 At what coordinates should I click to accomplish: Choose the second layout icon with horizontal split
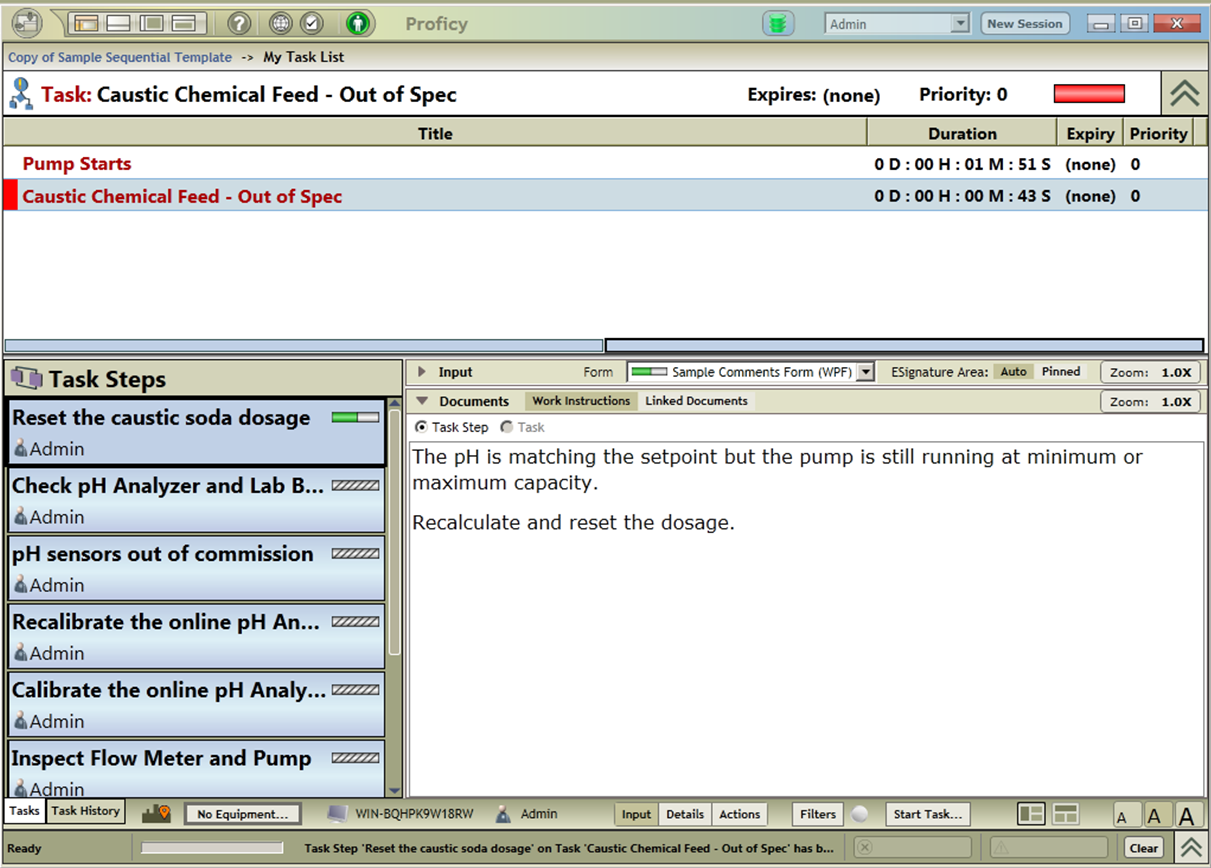118,23
